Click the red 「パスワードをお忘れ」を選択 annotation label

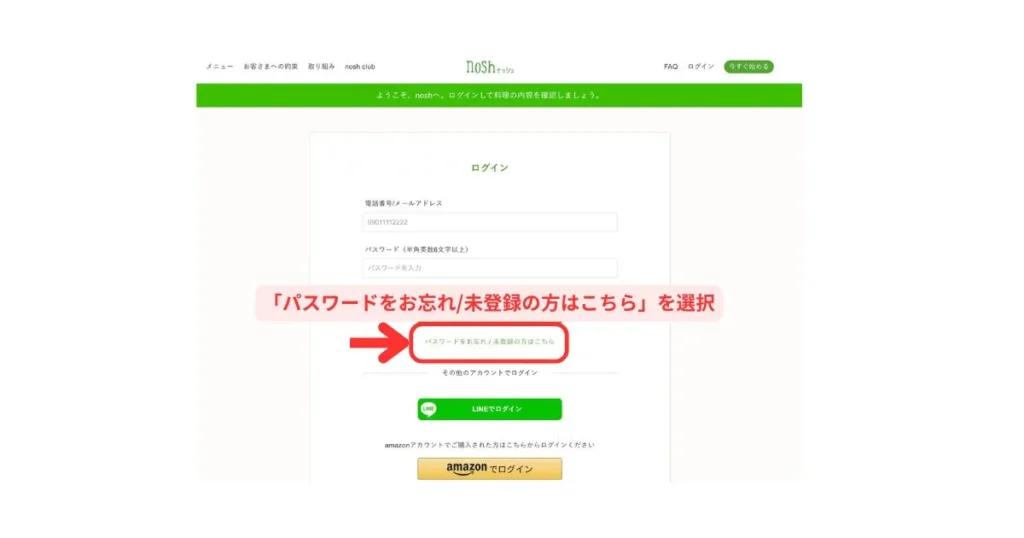[x=489, y=303]
